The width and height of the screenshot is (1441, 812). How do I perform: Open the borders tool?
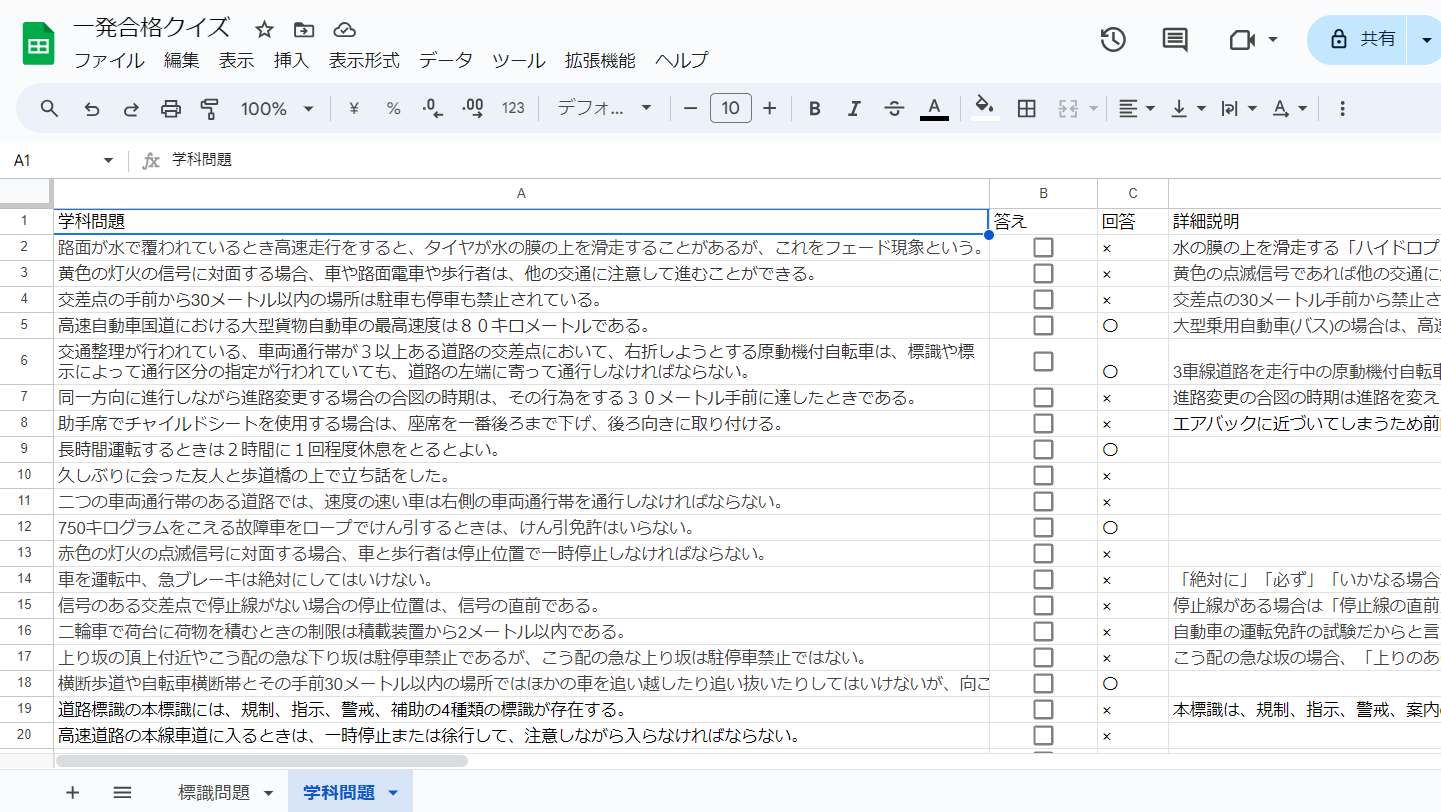tap(1026, 108)
